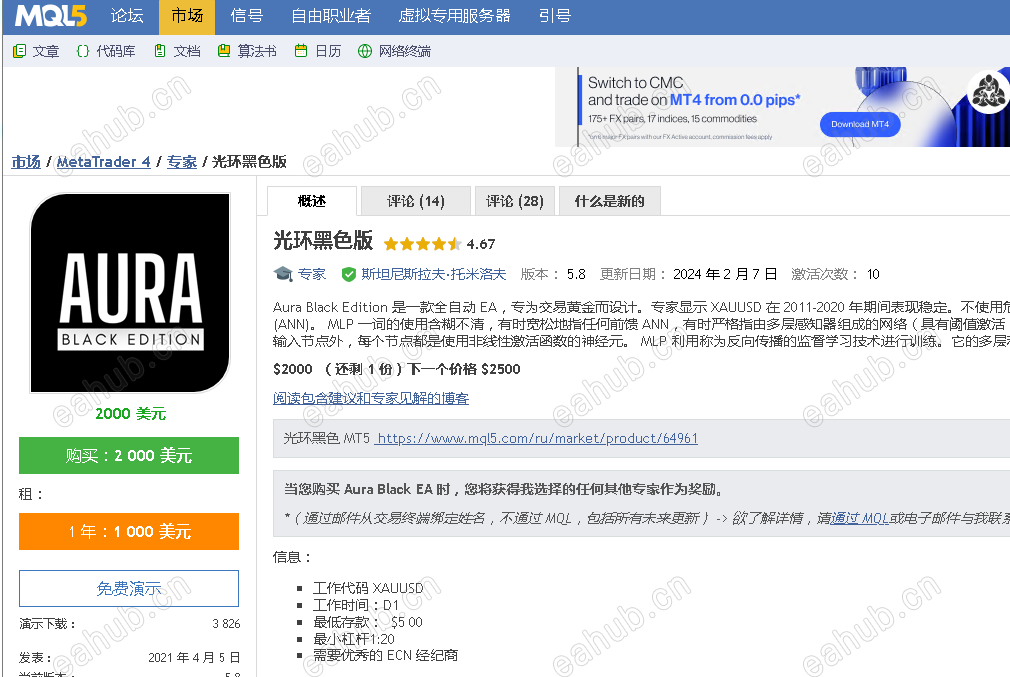
Task: Click the 激活次数: 10 text
Action: click(x=835, y=274)
